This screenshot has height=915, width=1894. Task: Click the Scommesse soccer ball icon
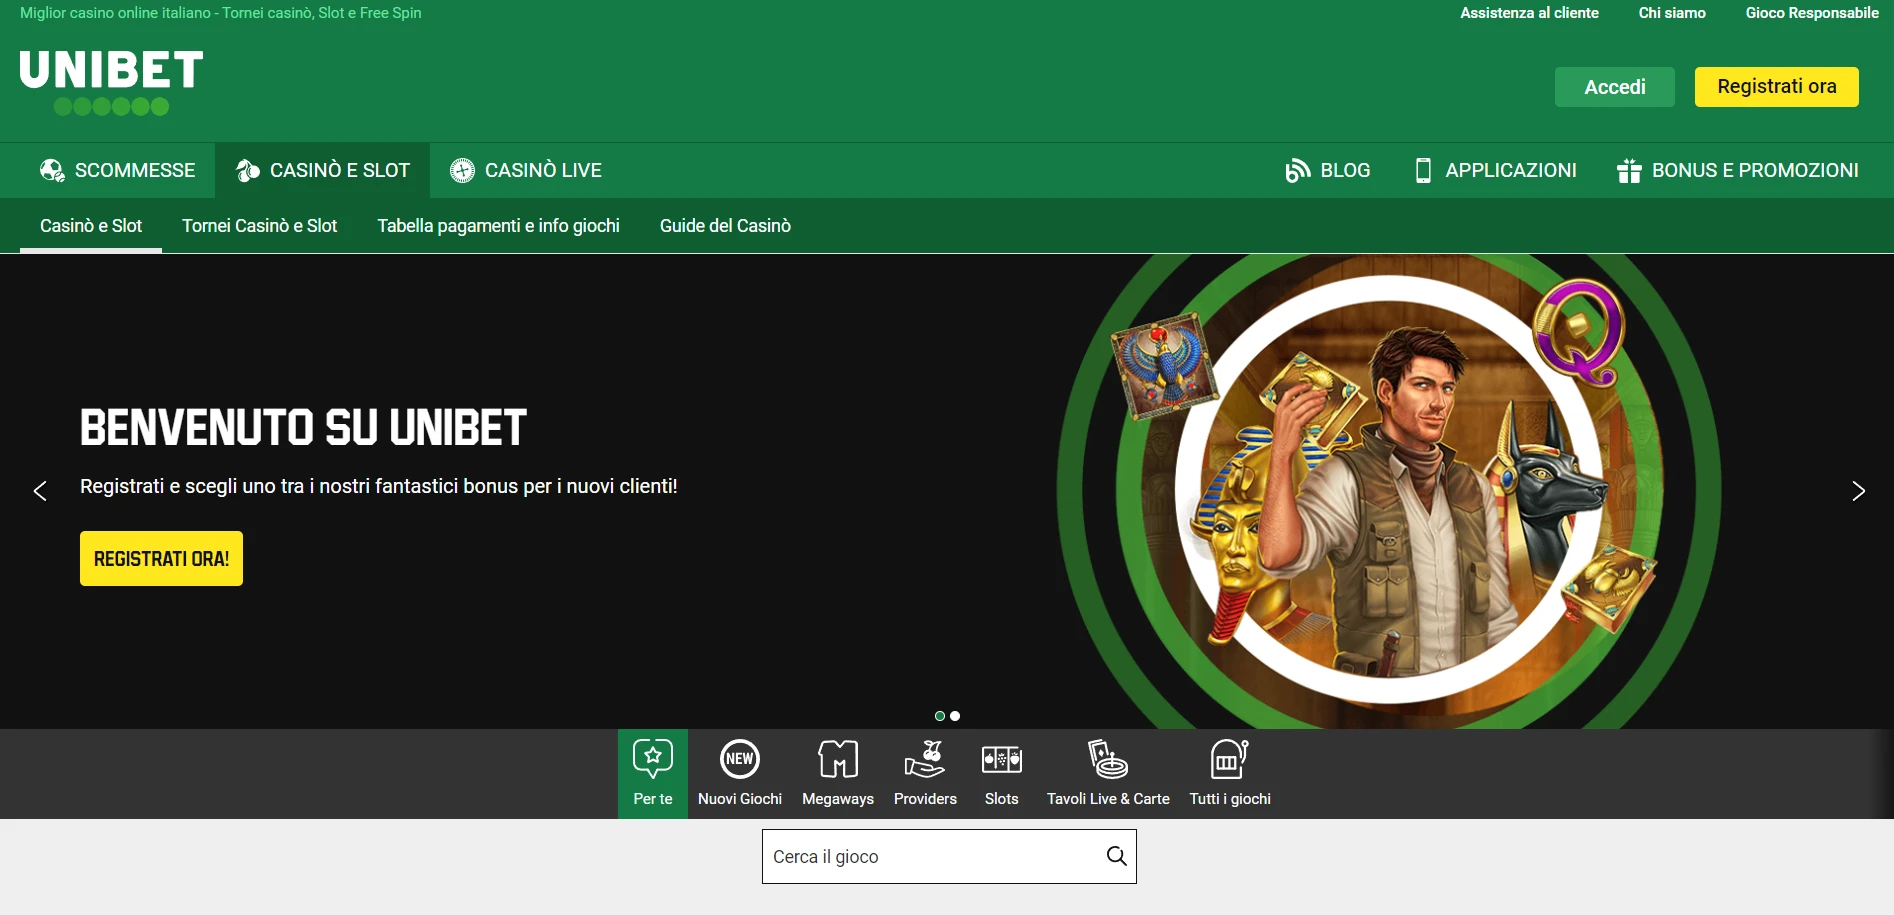pyautogui.click(x=52, y=171)
